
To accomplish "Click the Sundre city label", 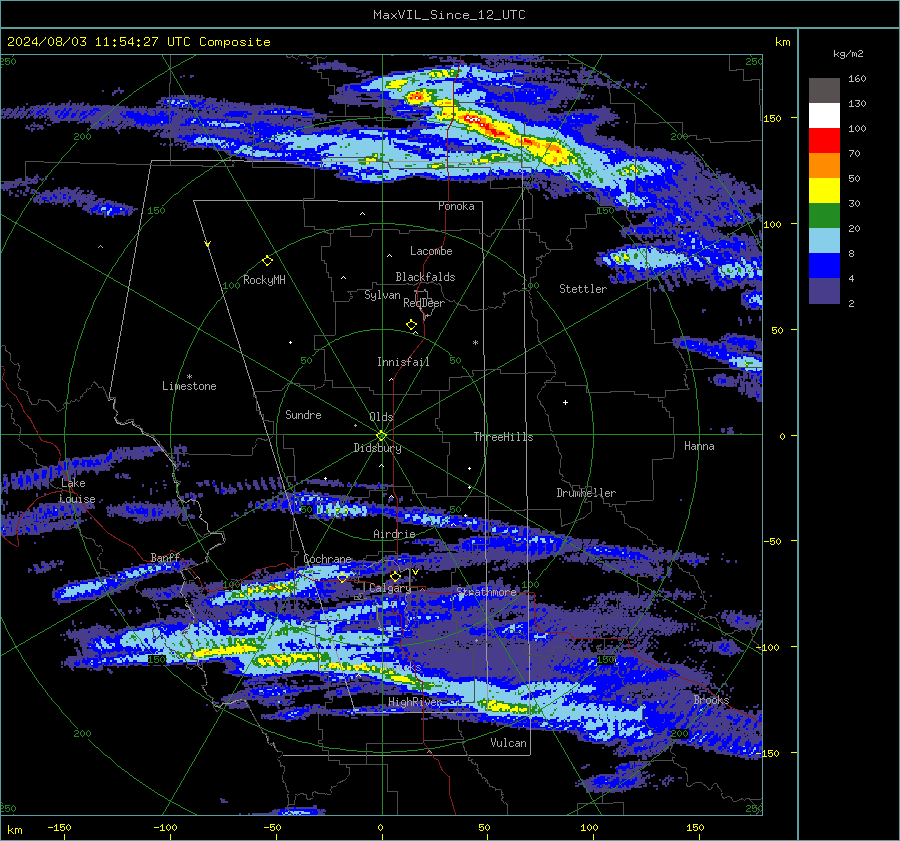I will point(304,415).
